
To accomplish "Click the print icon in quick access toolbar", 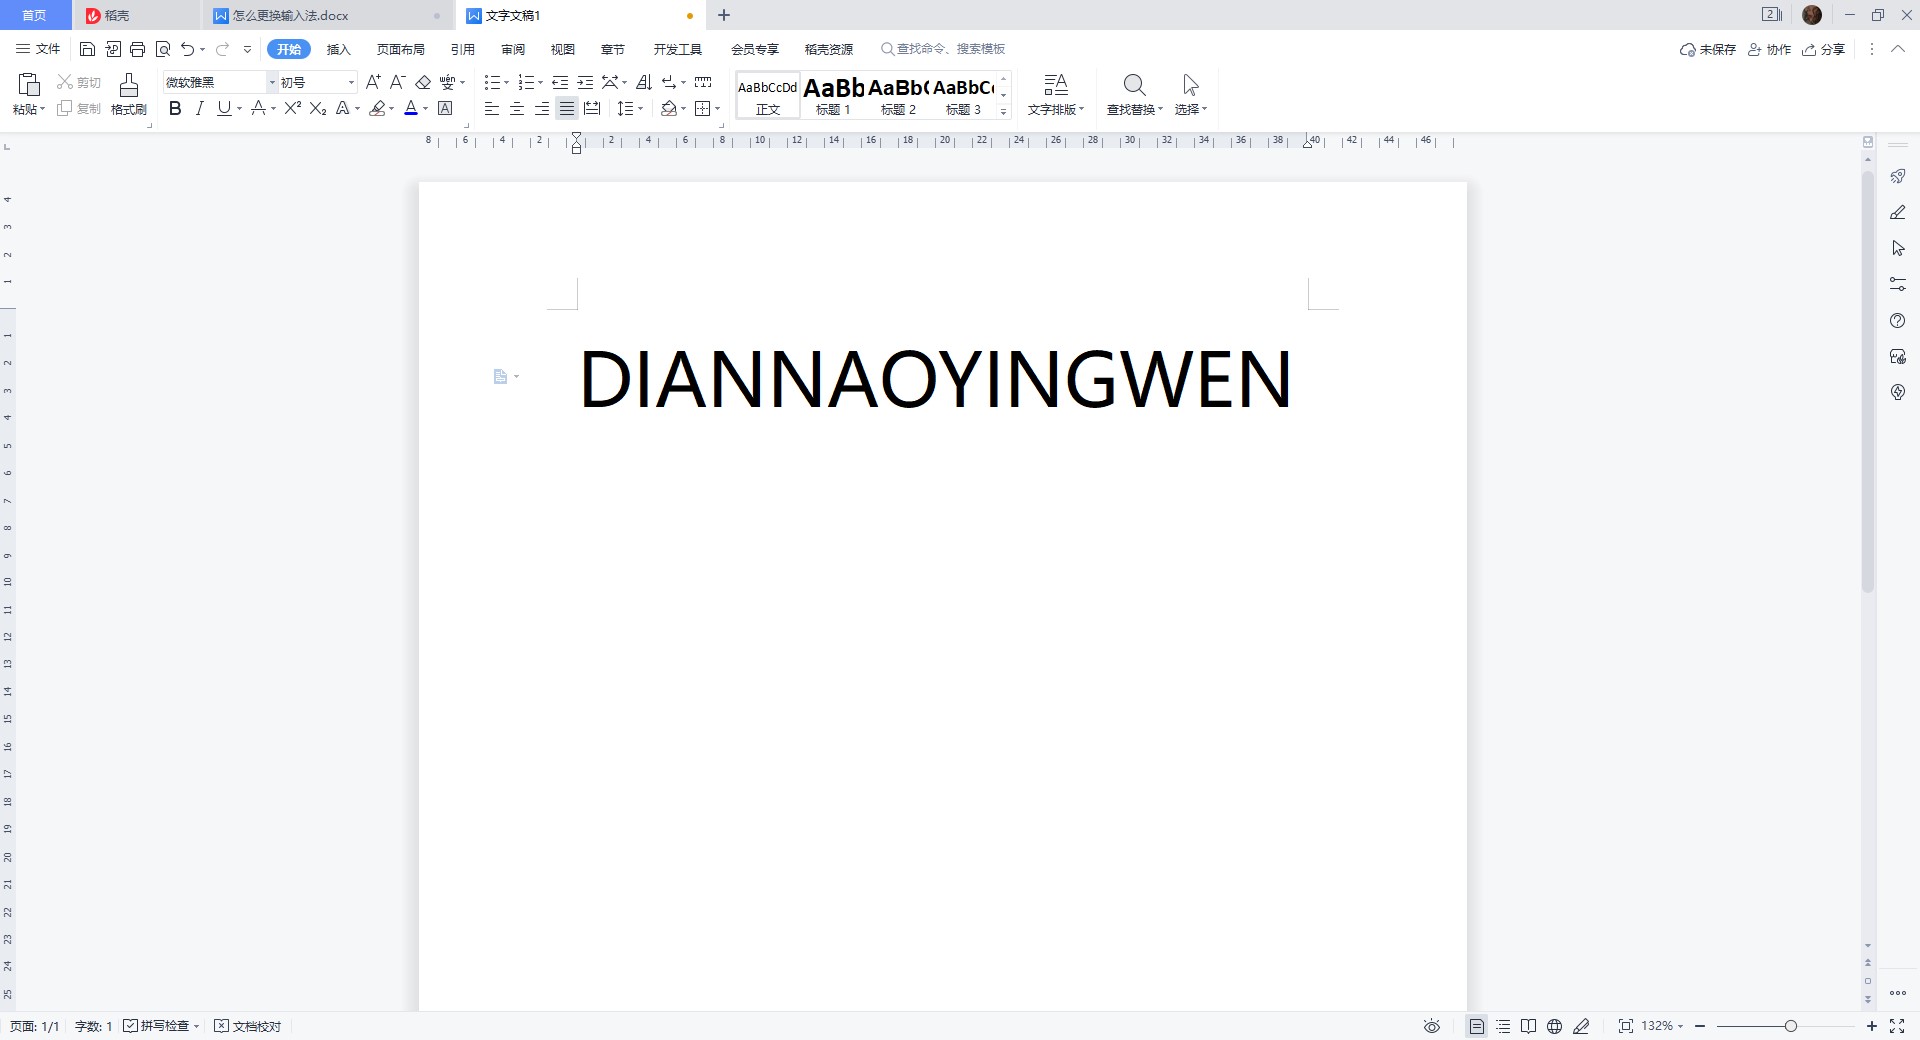I will (138, 49).
